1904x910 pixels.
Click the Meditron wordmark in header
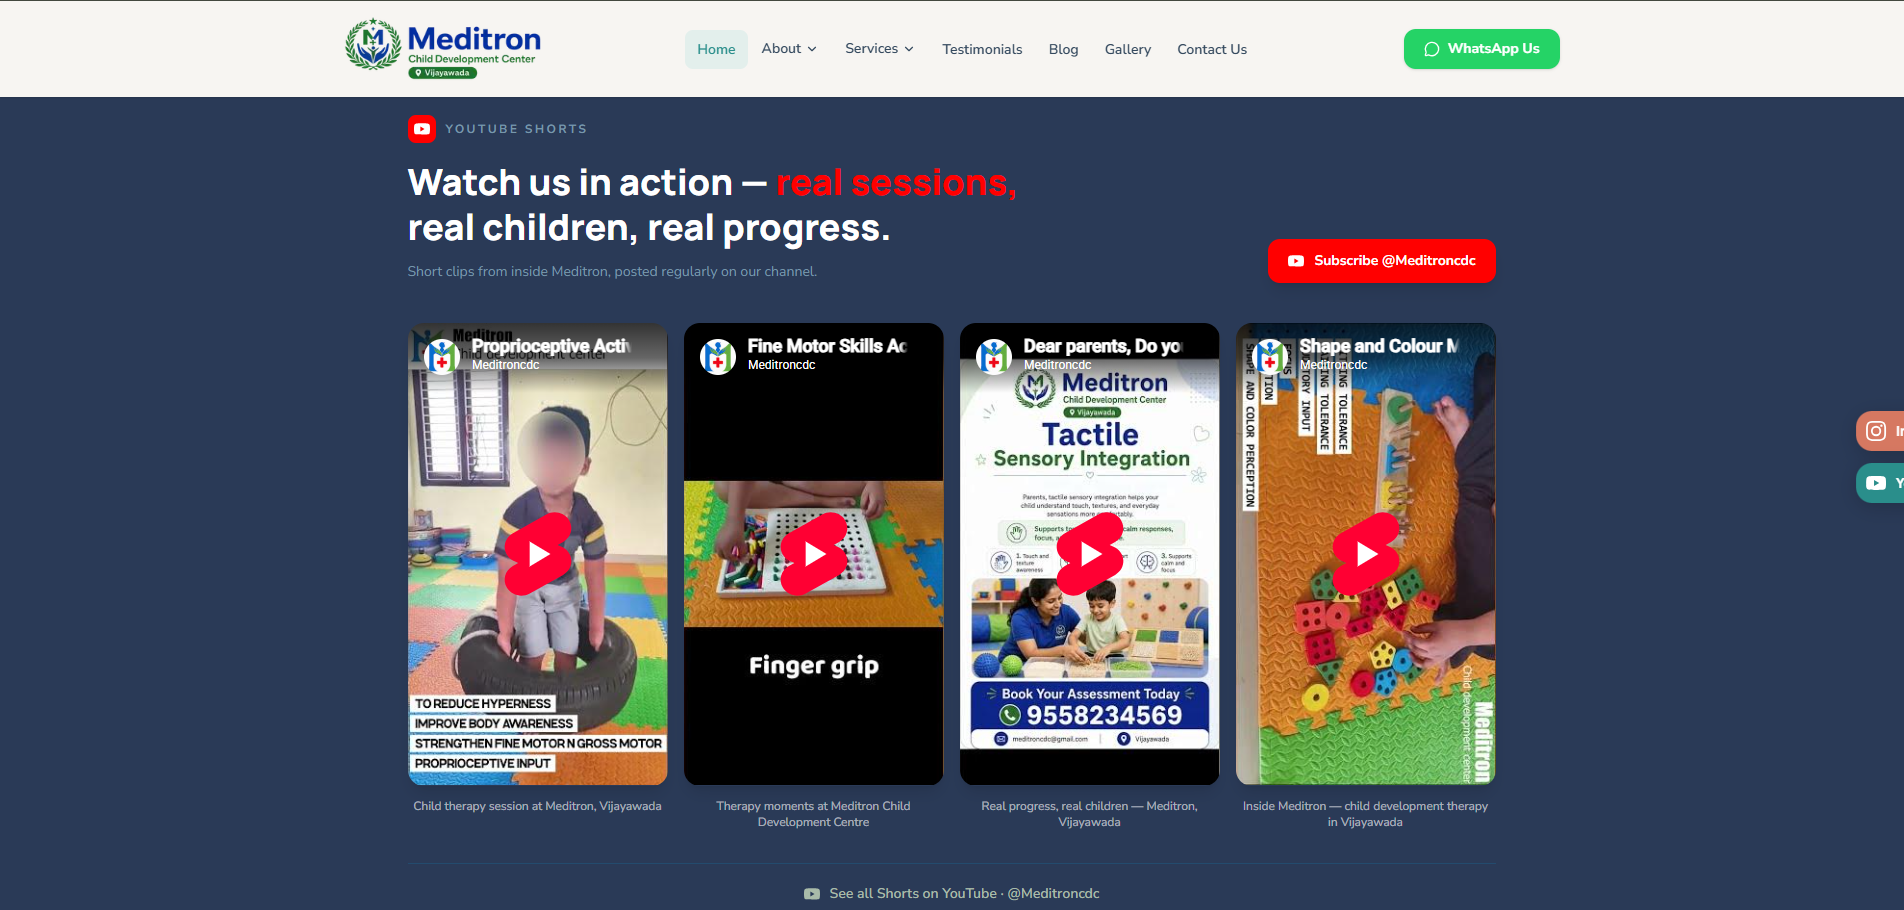pyautogui.click(x=474, y=39)
